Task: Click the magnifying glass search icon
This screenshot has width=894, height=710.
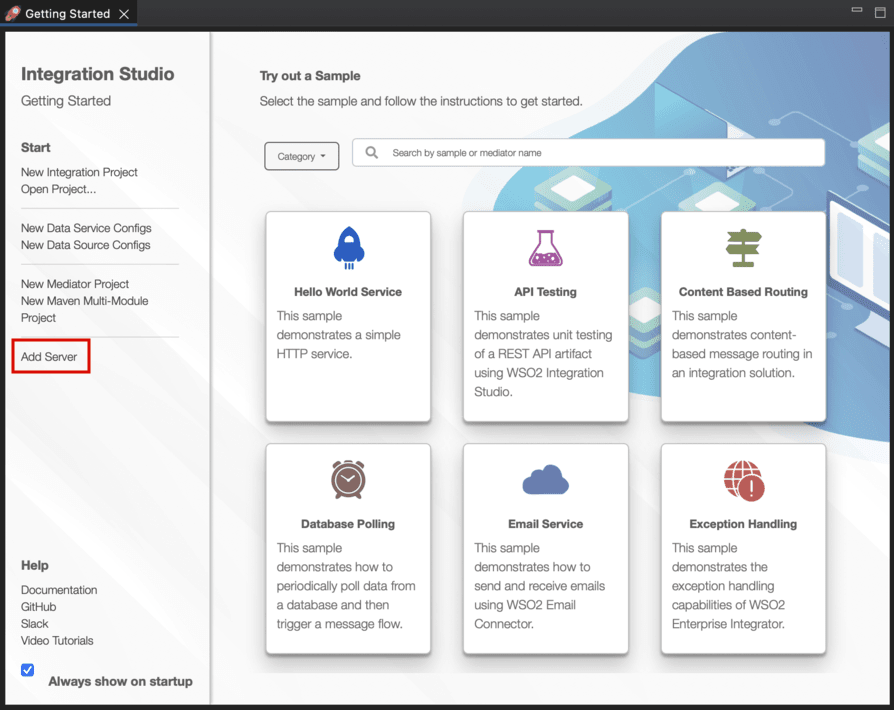Action: tap(372, 153)
